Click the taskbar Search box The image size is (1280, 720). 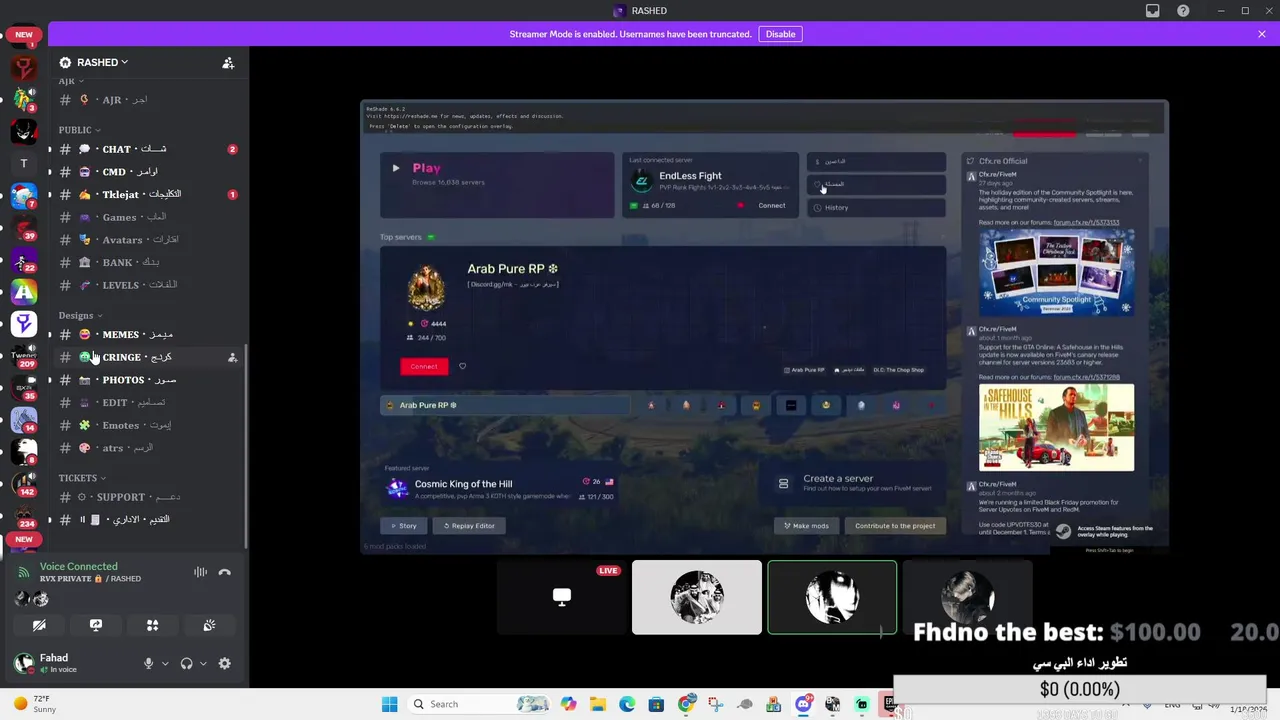pos(479,704)
